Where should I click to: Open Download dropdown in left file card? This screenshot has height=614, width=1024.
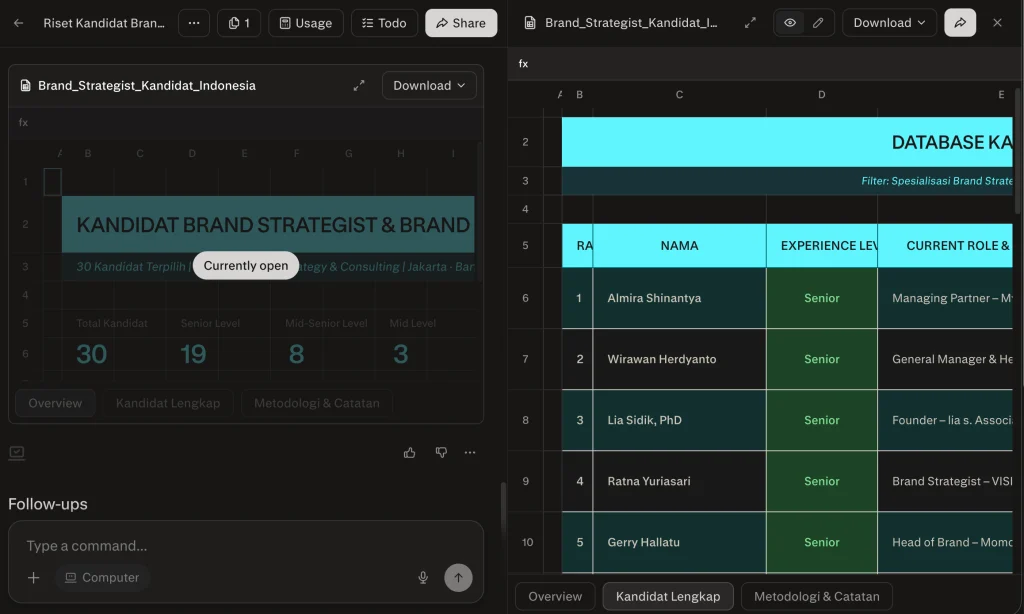[x=429, y=86]
